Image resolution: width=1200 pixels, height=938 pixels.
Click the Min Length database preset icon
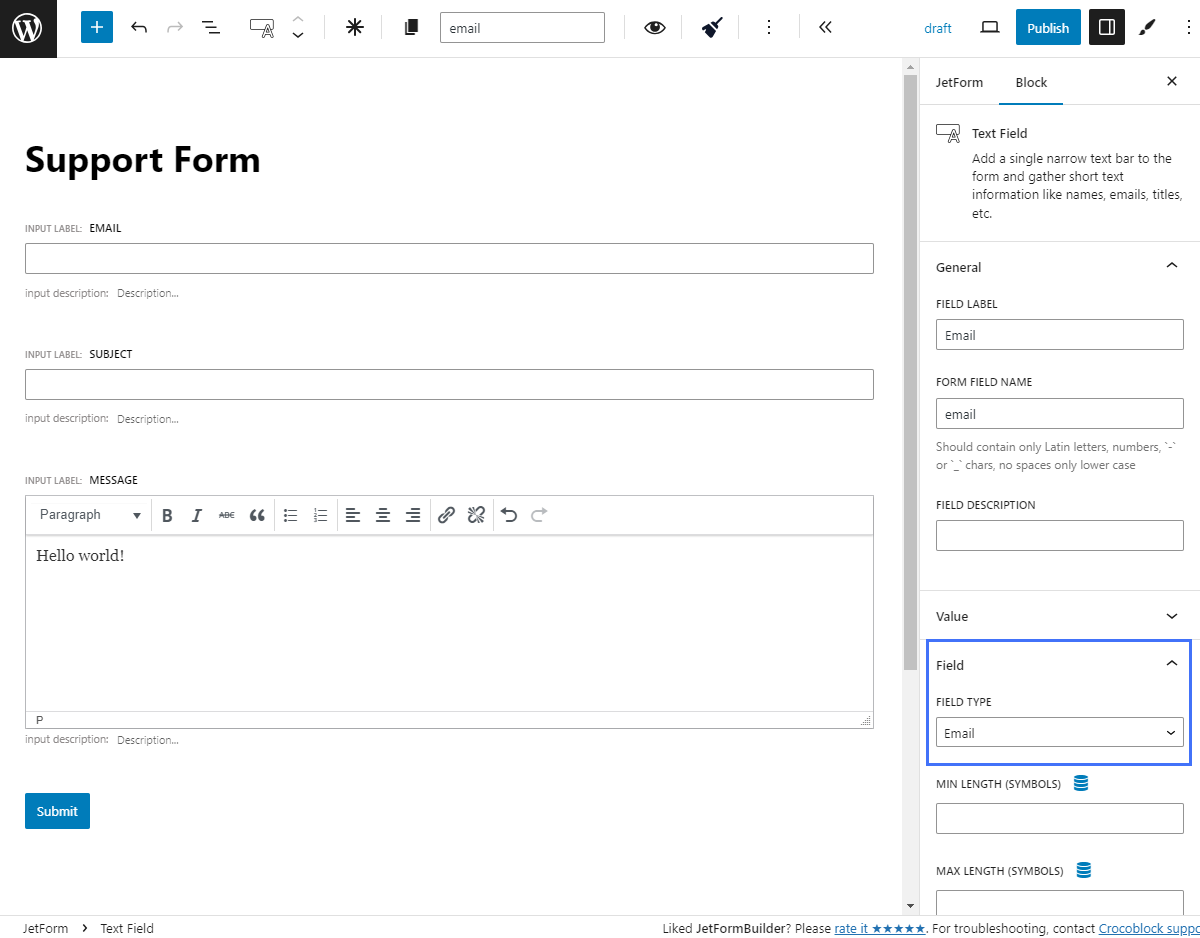click(x=1081, y=783)
